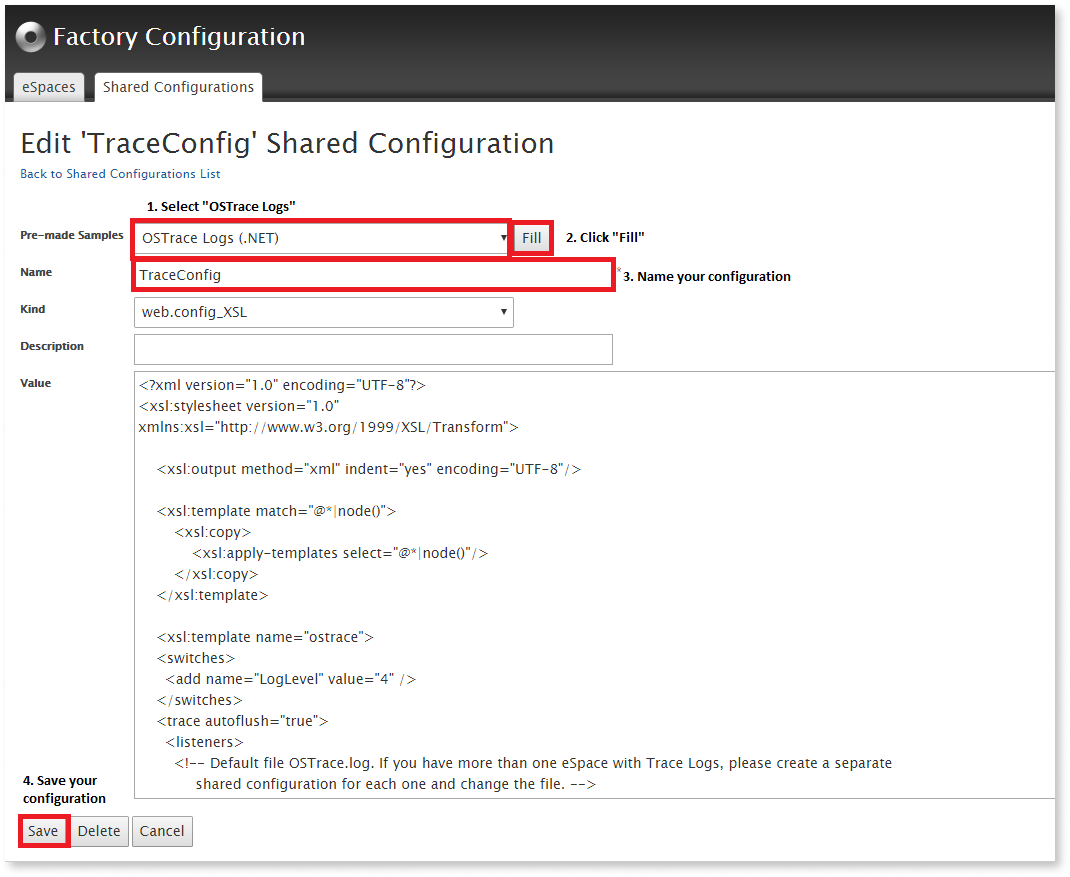Click the Pre-made Samples label
This screenshot has height=877, width=1070.
[72, 235]
